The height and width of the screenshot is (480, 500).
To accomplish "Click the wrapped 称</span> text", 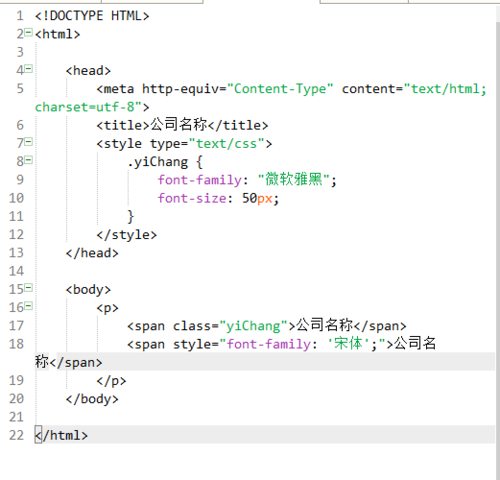I will [69, 362].
